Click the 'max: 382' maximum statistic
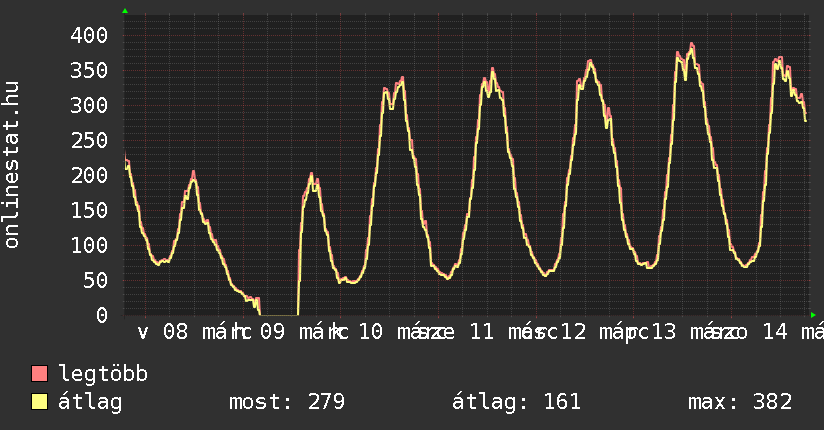824x430 pixels. [x=740, y=402]
